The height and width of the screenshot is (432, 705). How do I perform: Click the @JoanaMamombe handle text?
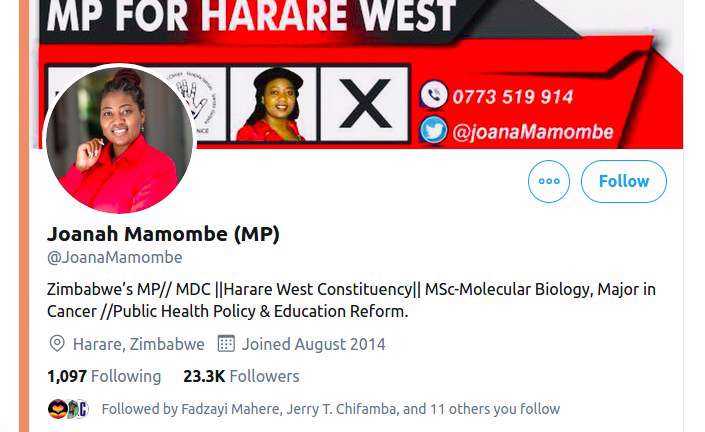pyautogui.click(x=115, y=258)
